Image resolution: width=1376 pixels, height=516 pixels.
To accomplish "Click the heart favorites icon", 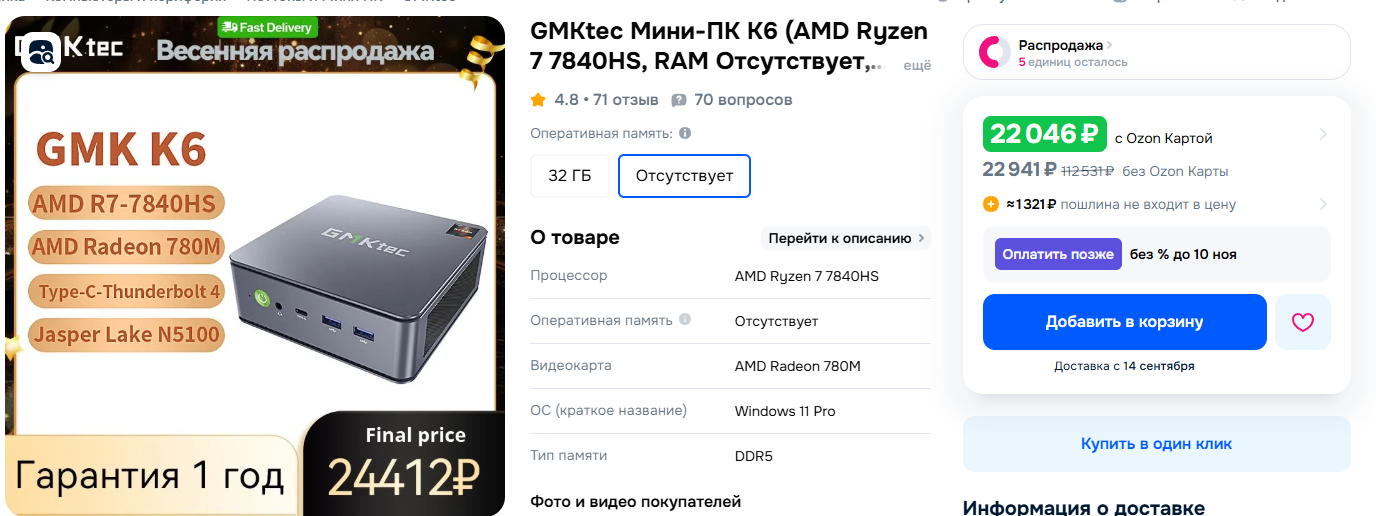I will coord(1302,322).
